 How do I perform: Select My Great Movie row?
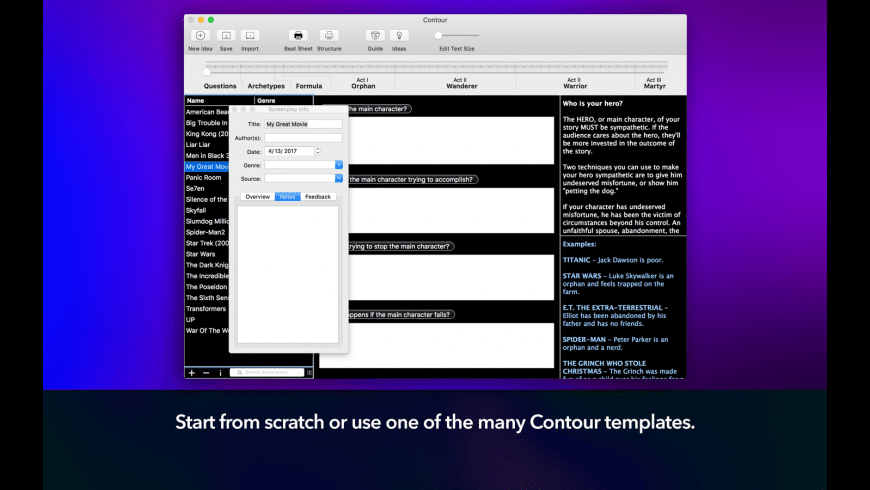206,166
